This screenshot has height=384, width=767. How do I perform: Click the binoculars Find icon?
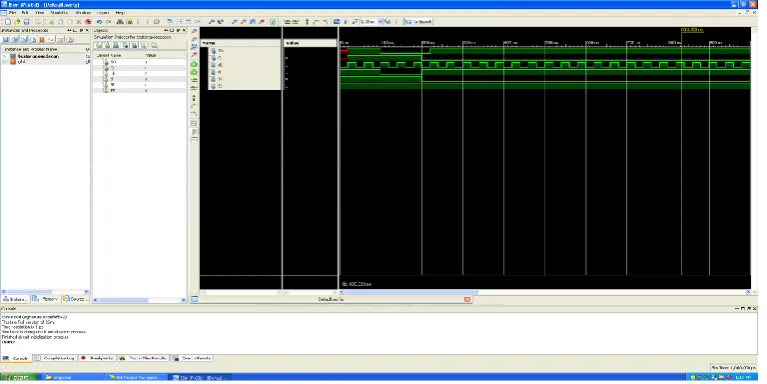point(120,22)
